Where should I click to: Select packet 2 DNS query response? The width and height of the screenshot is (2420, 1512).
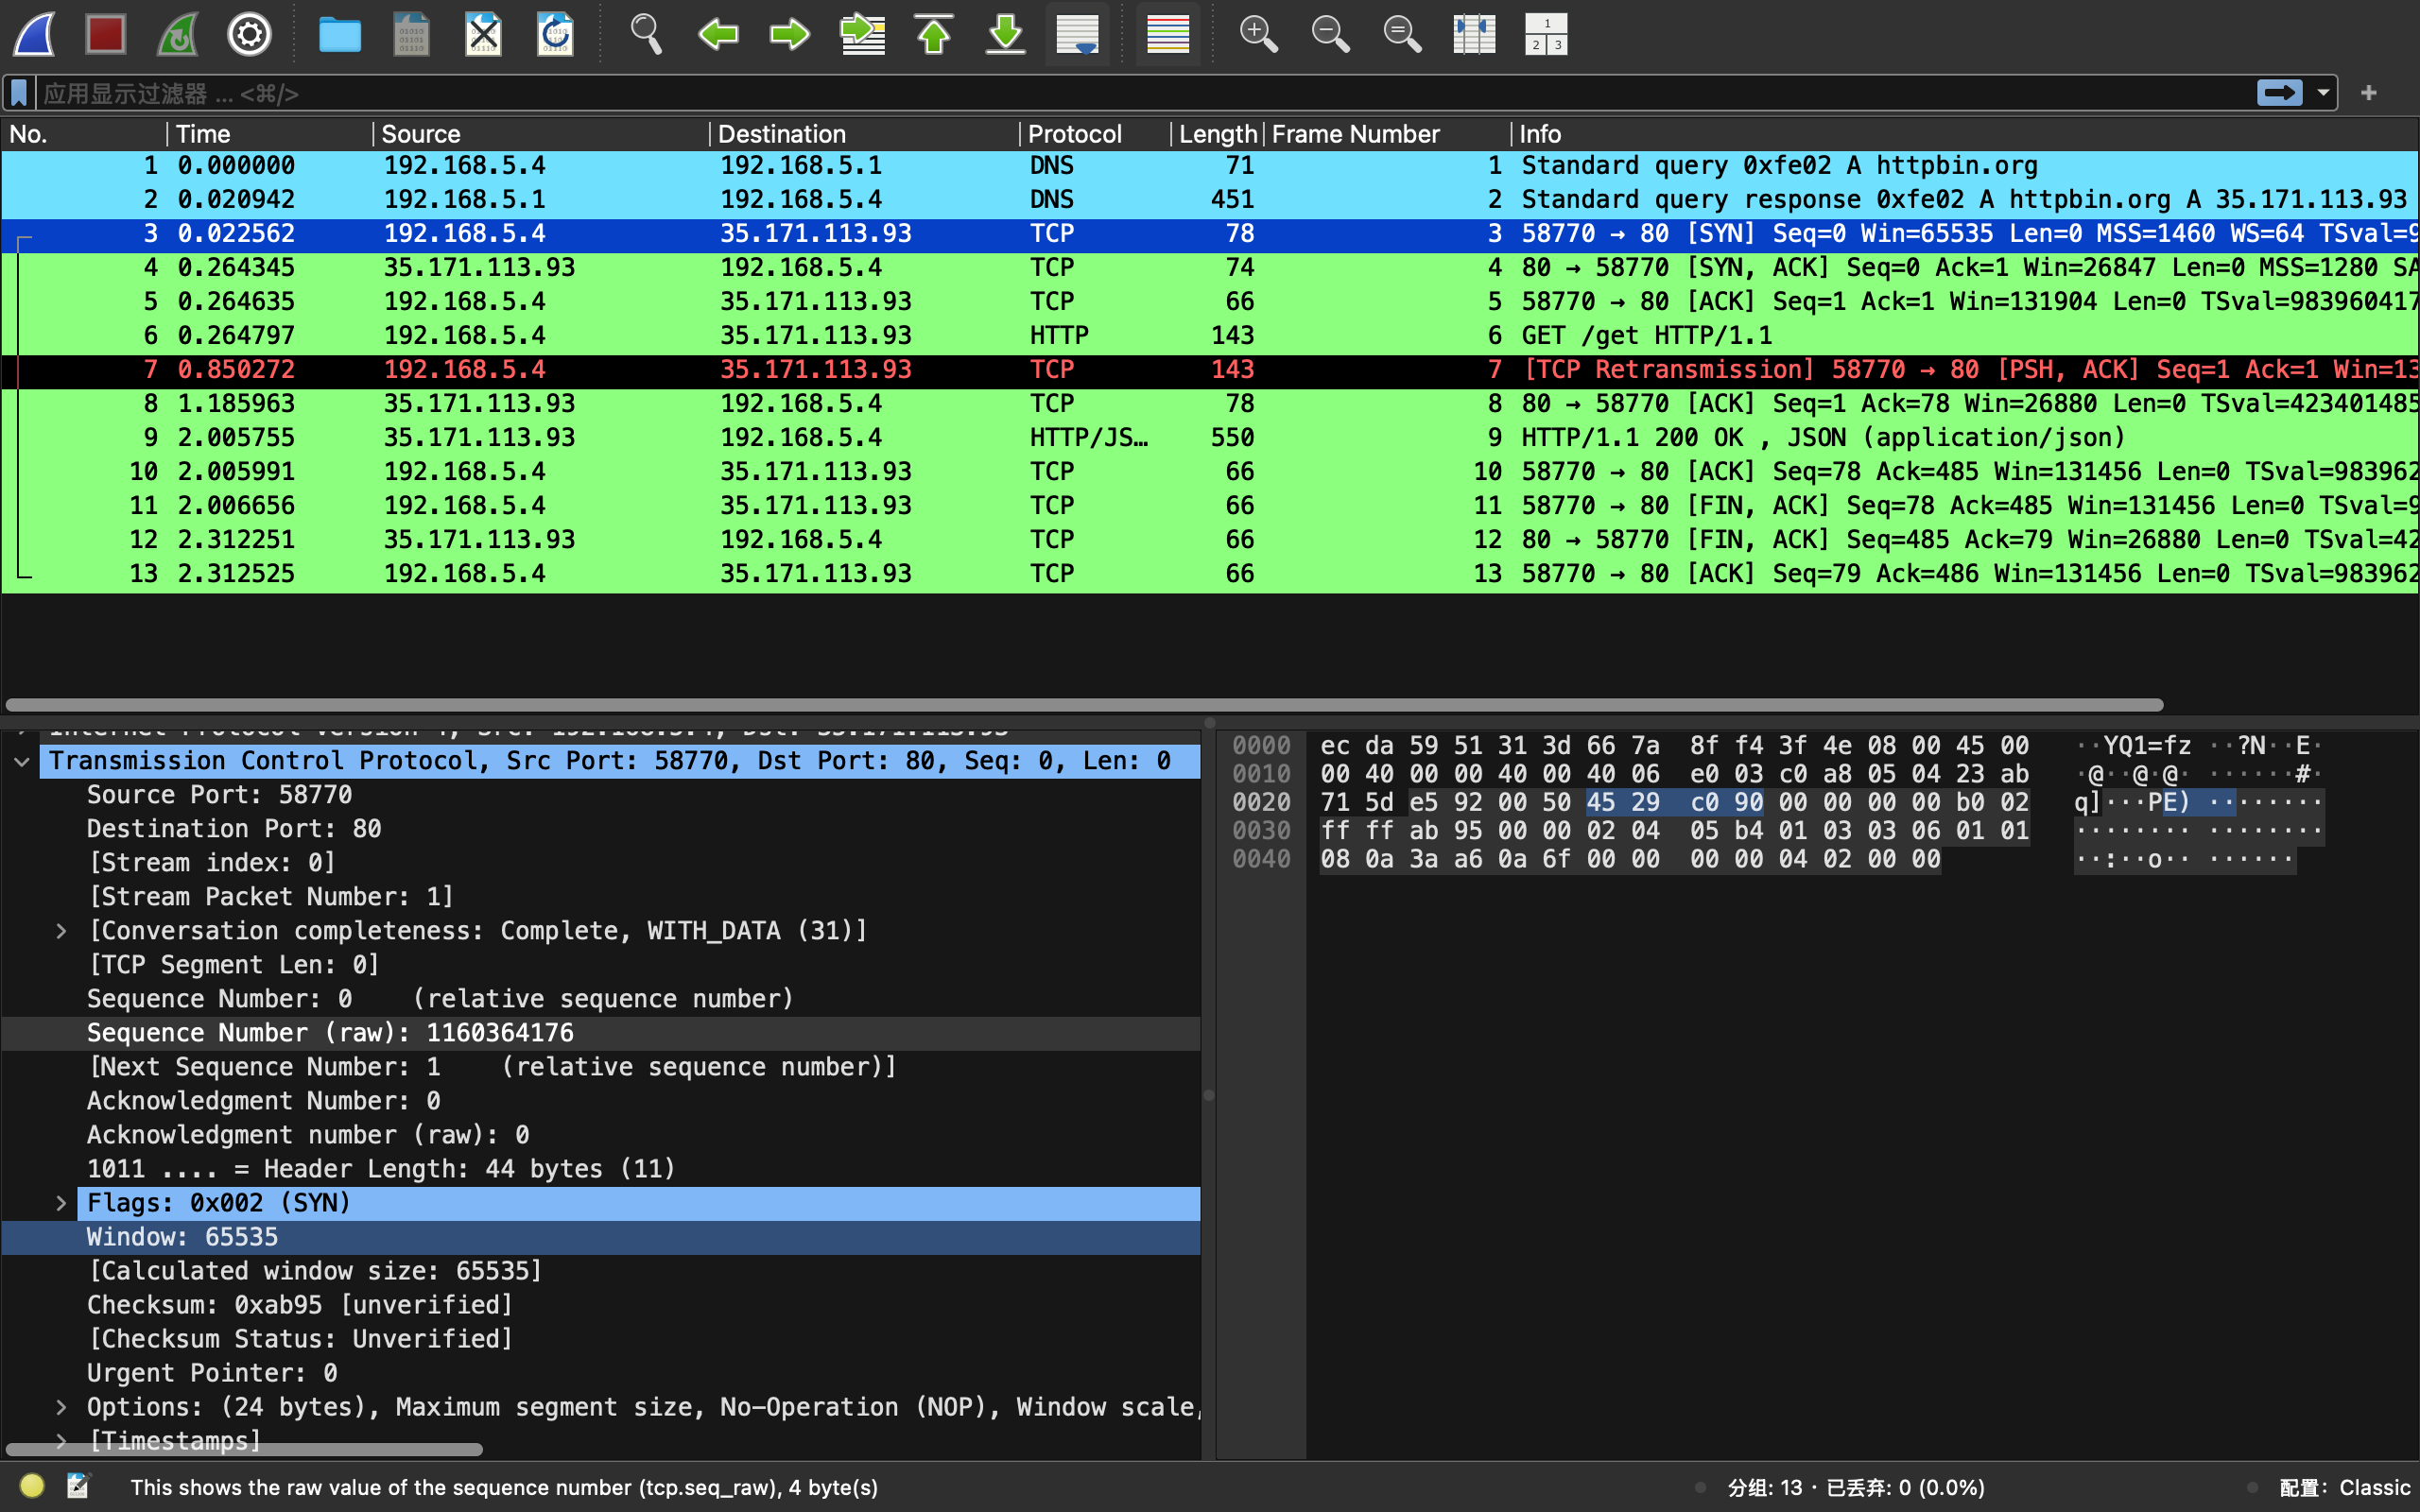coord(1210,200)
